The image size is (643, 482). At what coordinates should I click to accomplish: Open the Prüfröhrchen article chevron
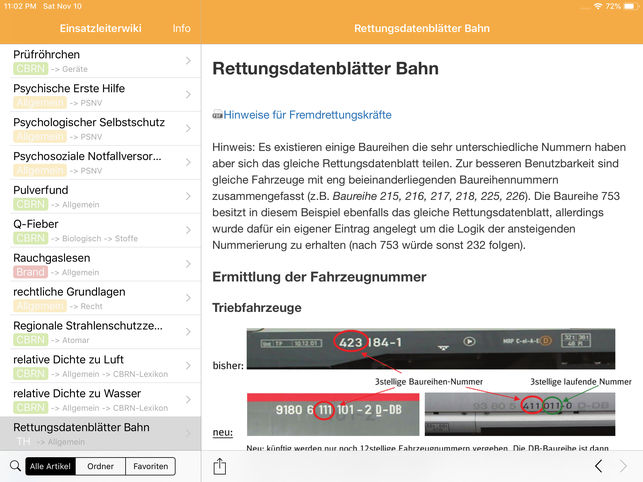pos(188,61)
